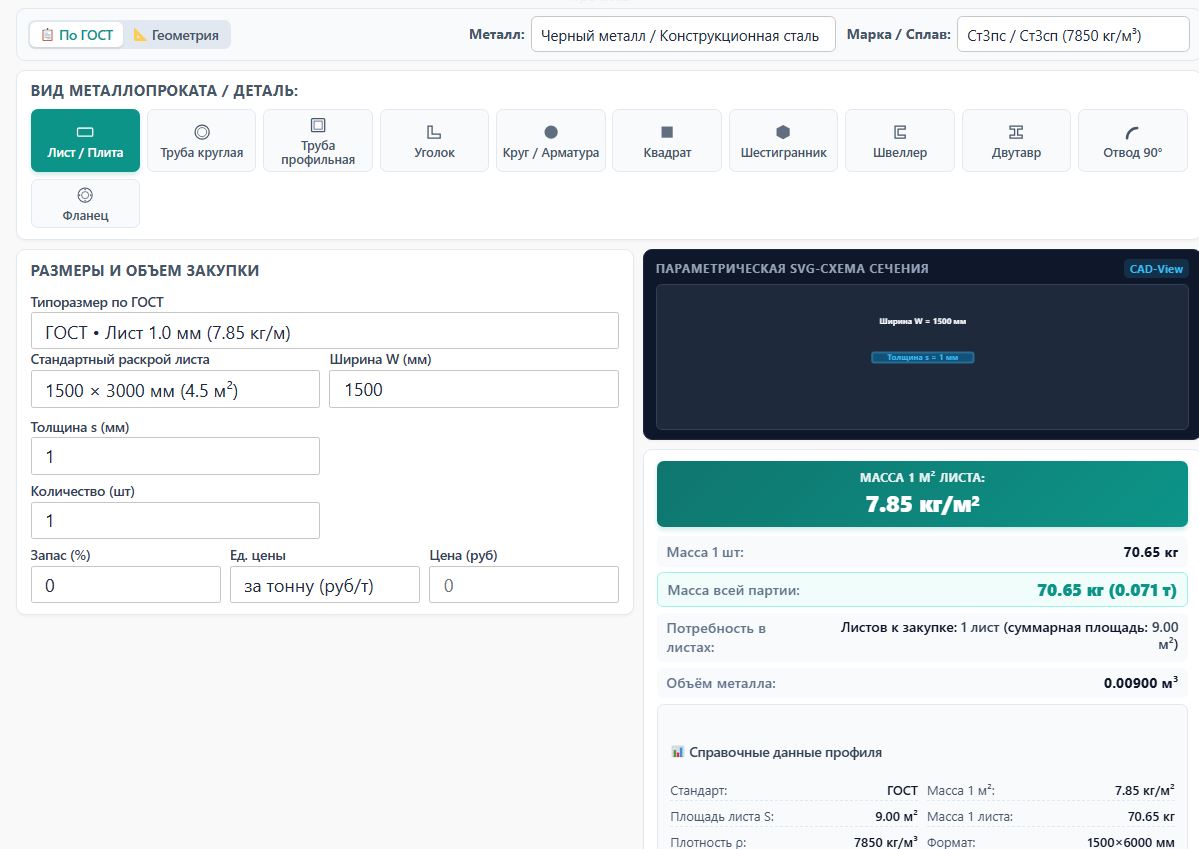
Task: Open Стандартный раскрой листа dropdown
Action: [175, 389]
